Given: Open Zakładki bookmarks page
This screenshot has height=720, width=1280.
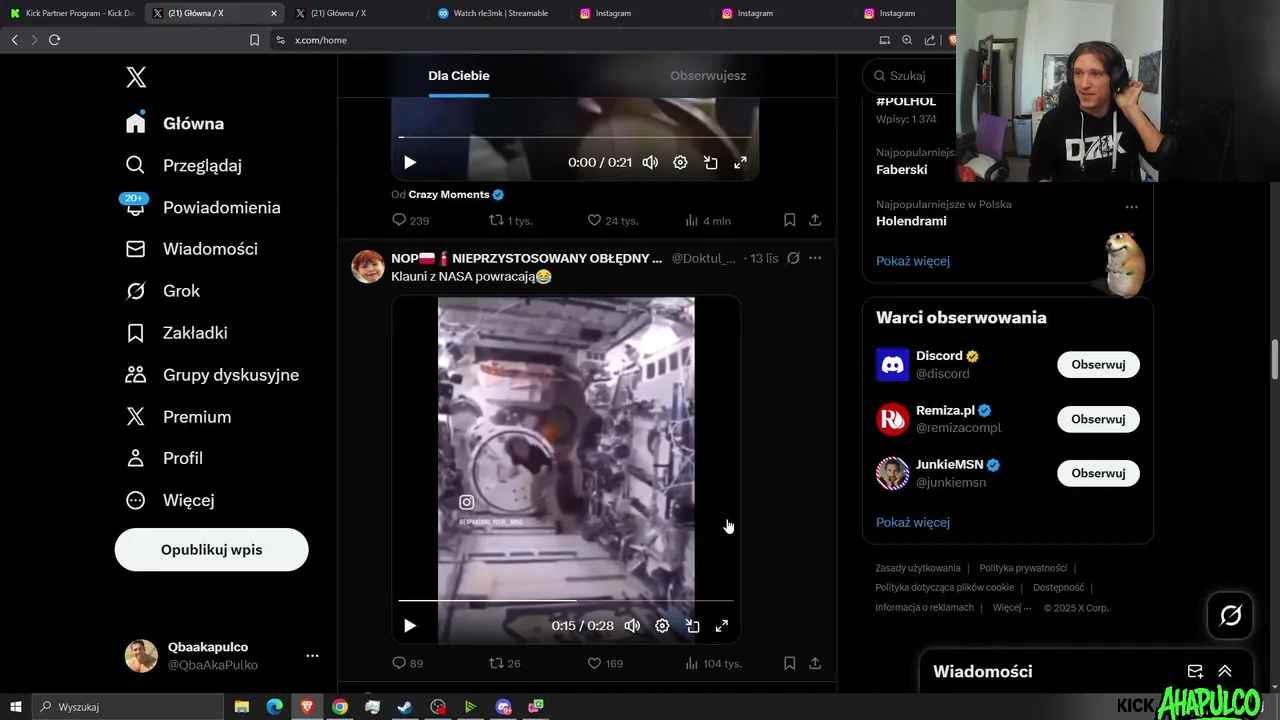Looking at the screenshot, I should [x=177, y=333].
